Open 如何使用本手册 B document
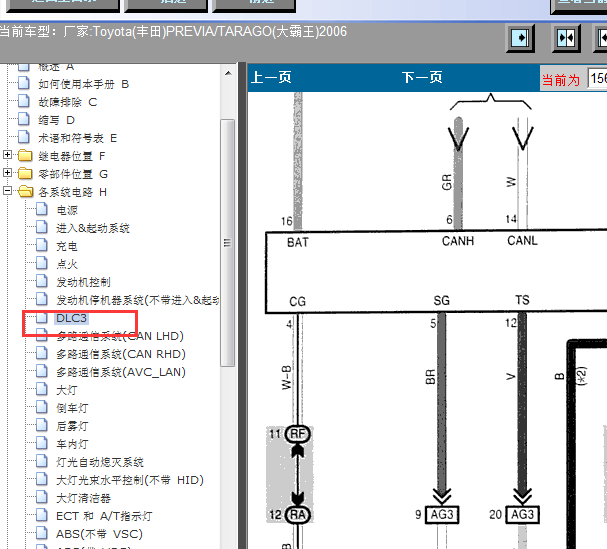607x549 pixels. [x=83, y=84]
